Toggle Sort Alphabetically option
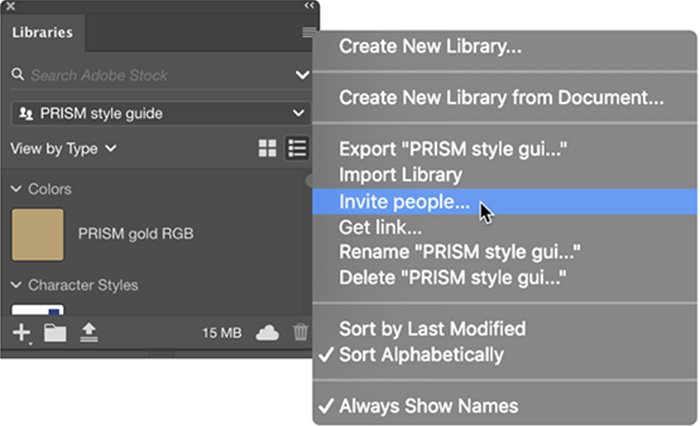700x426 pixels. coord(421,355)
